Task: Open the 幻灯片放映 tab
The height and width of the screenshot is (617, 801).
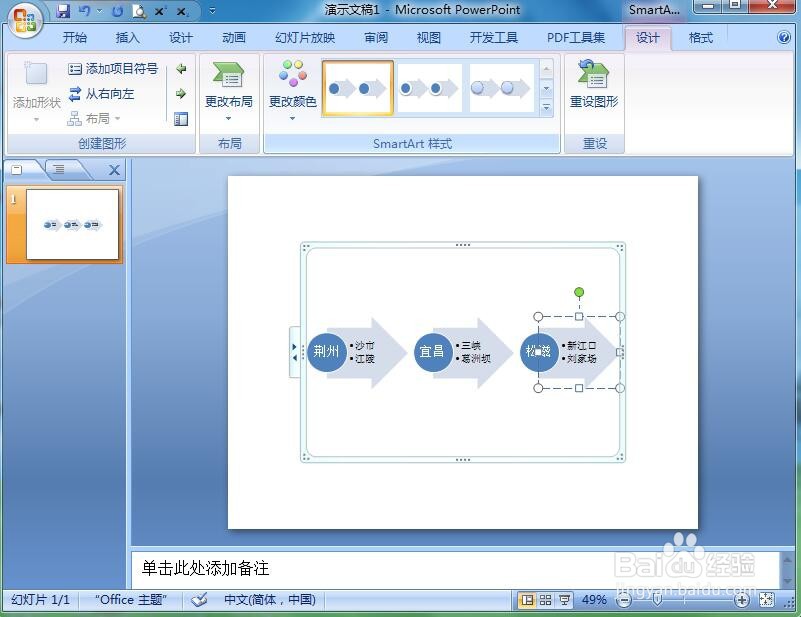Action: 305,37
